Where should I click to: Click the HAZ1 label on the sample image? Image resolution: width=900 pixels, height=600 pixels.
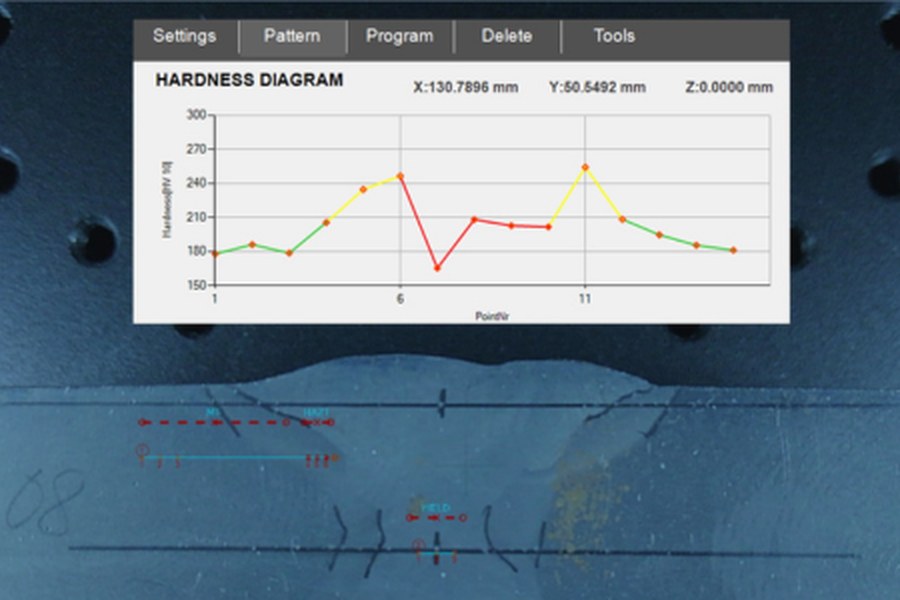click(316, 412)
